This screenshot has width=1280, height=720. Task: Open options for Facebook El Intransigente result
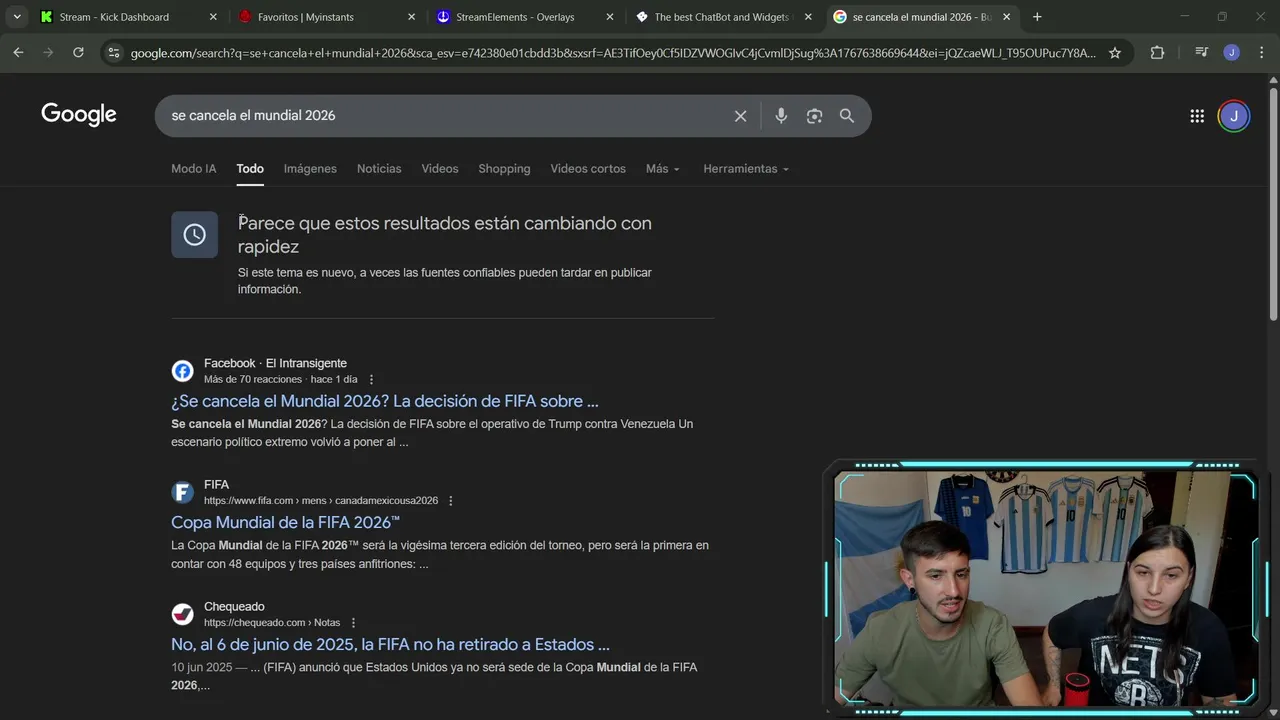pyautogui.click(x=371, y=380)
